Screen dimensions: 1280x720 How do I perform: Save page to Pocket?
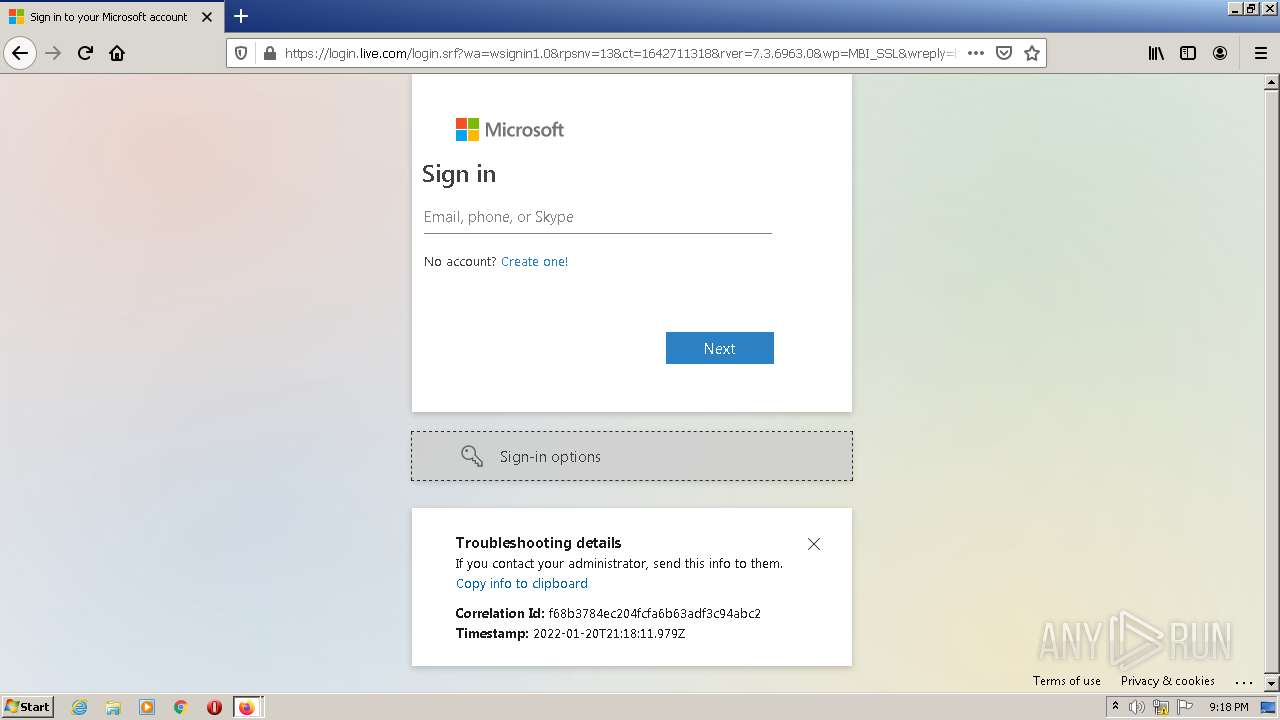pos(1004,53)
